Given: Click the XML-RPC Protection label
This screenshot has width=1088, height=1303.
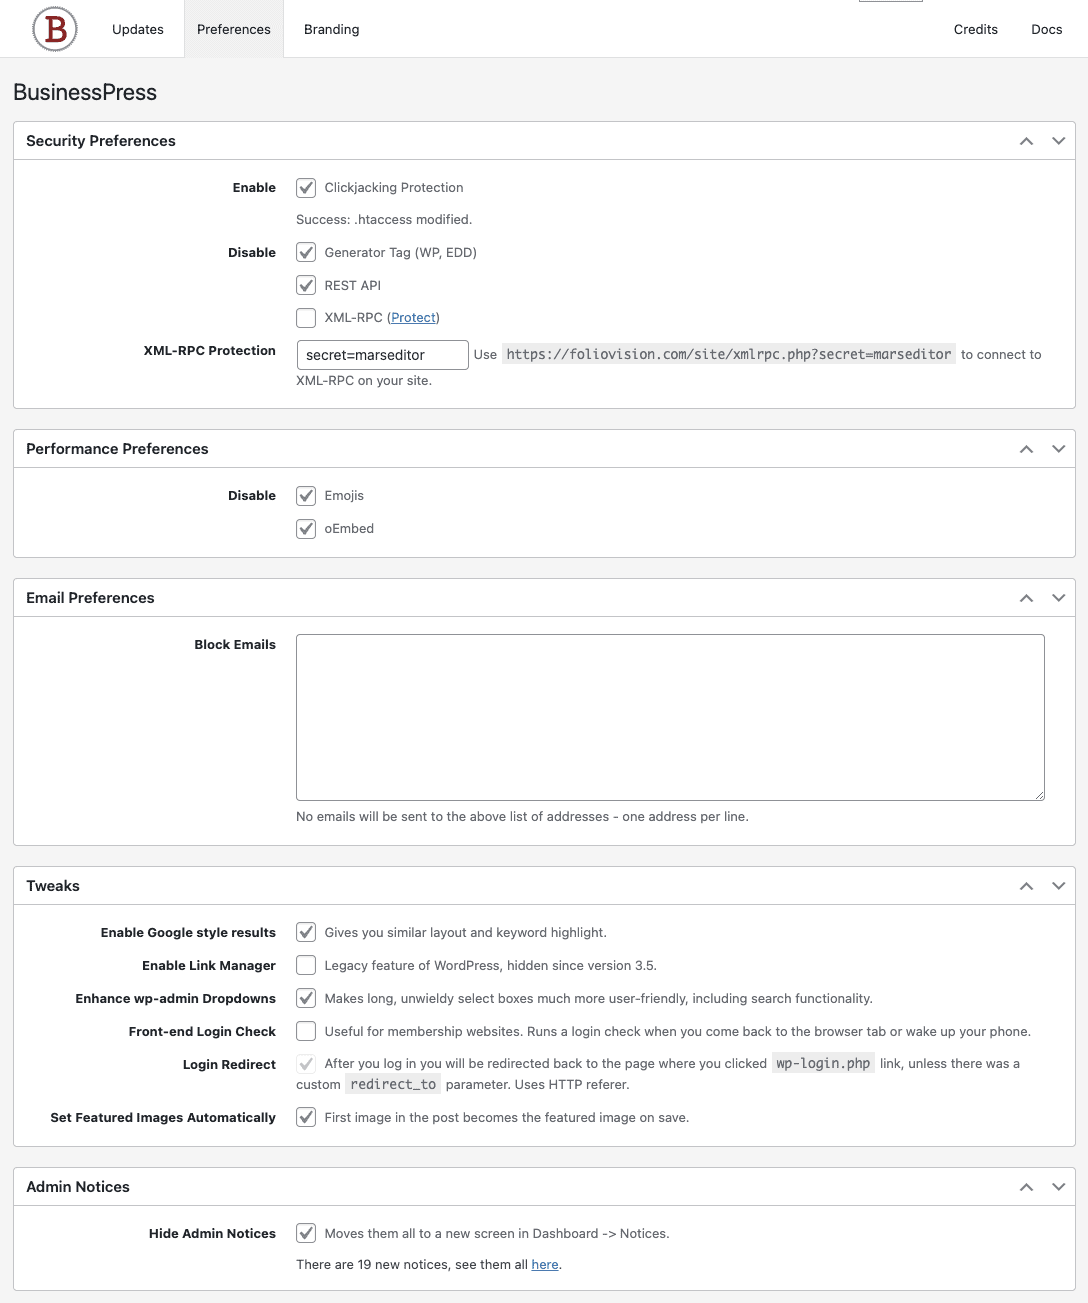Looking at the screenshot, I should pyautogui.click(x=210, y=351).
